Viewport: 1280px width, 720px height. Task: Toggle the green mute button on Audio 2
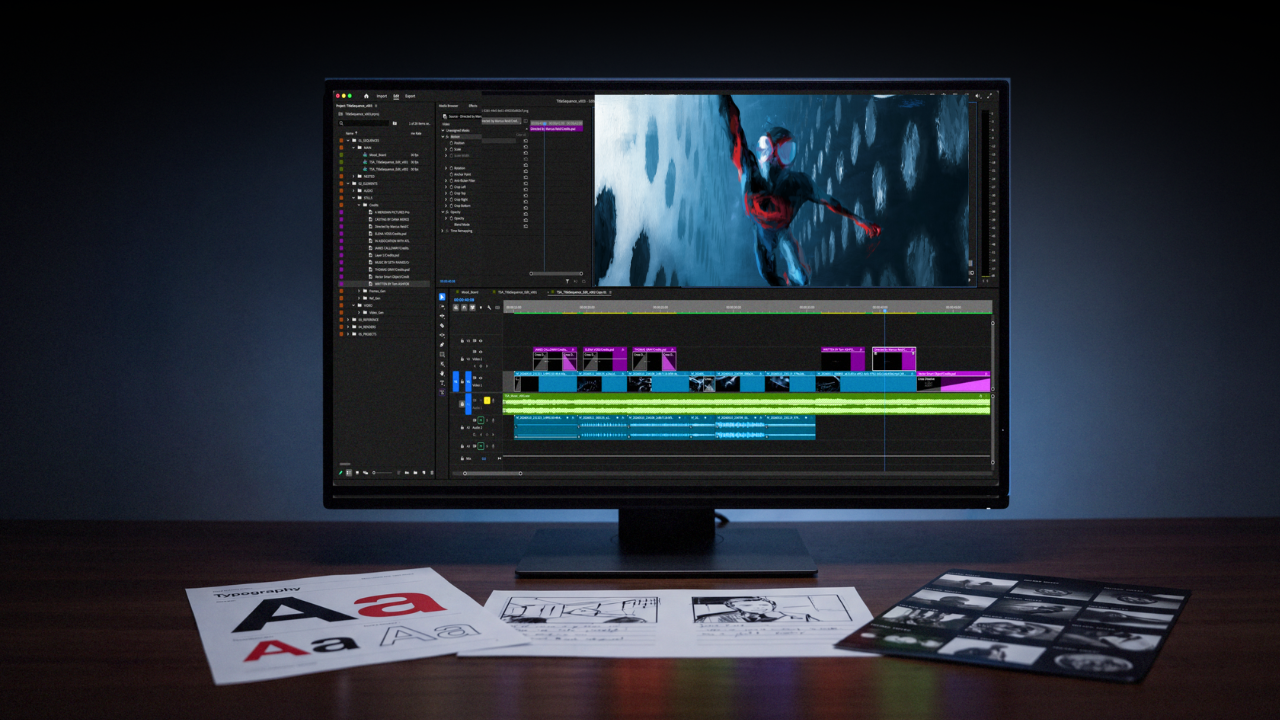(x=481, y=420)
